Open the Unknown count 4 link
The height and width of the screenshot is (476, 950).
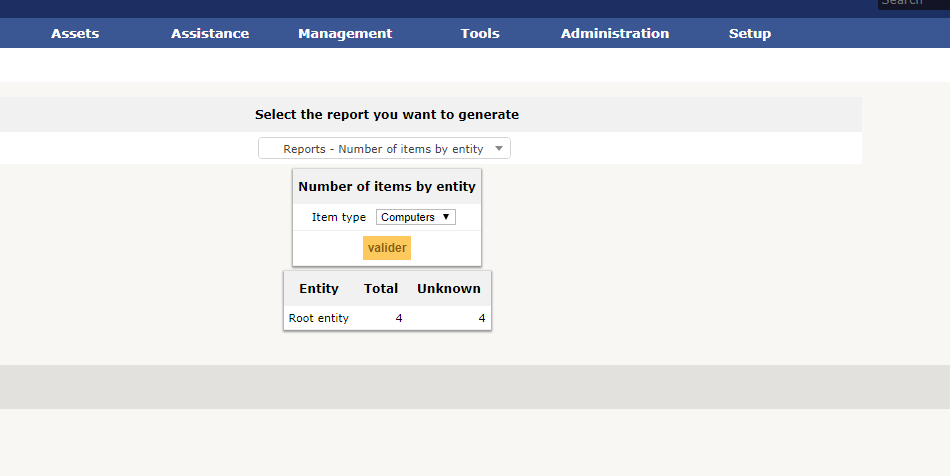tap(481, 318)
